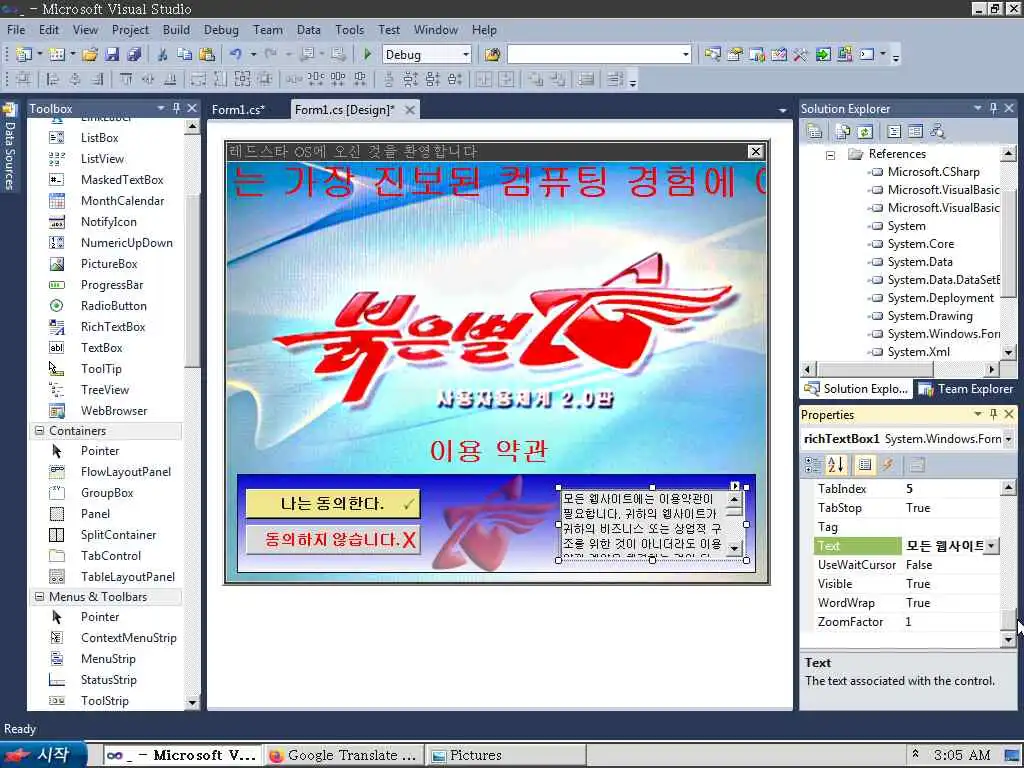Screen dimensions: 1024x768
Task: Click Align Lefts icon in layout toolbar
Action: [x=53, y=80]
